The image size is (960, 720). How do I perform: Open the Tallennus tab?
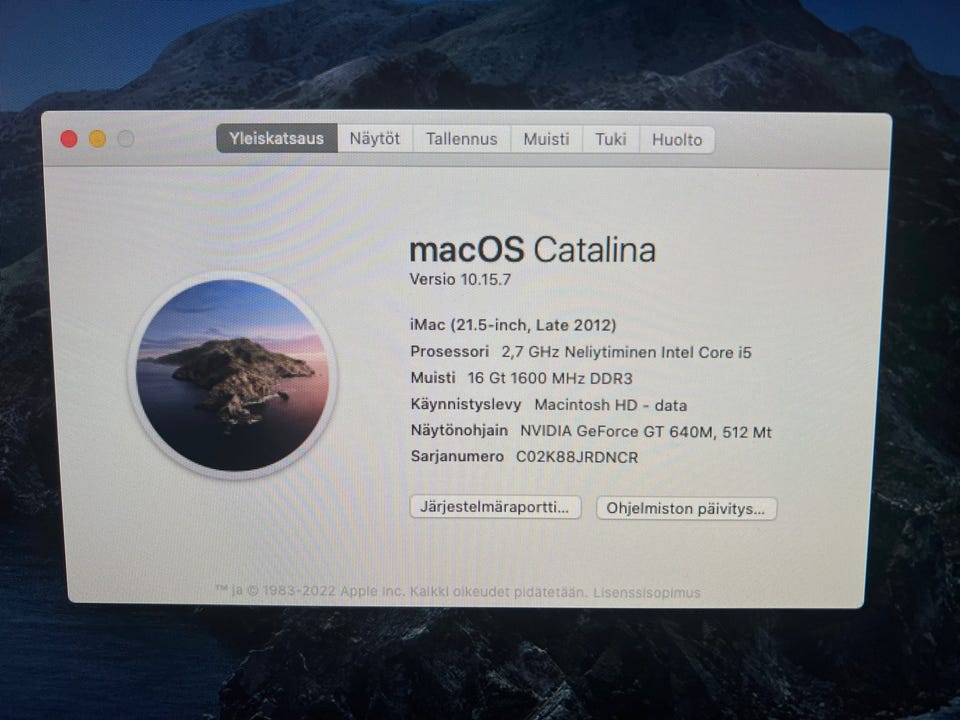coord(462,140)
